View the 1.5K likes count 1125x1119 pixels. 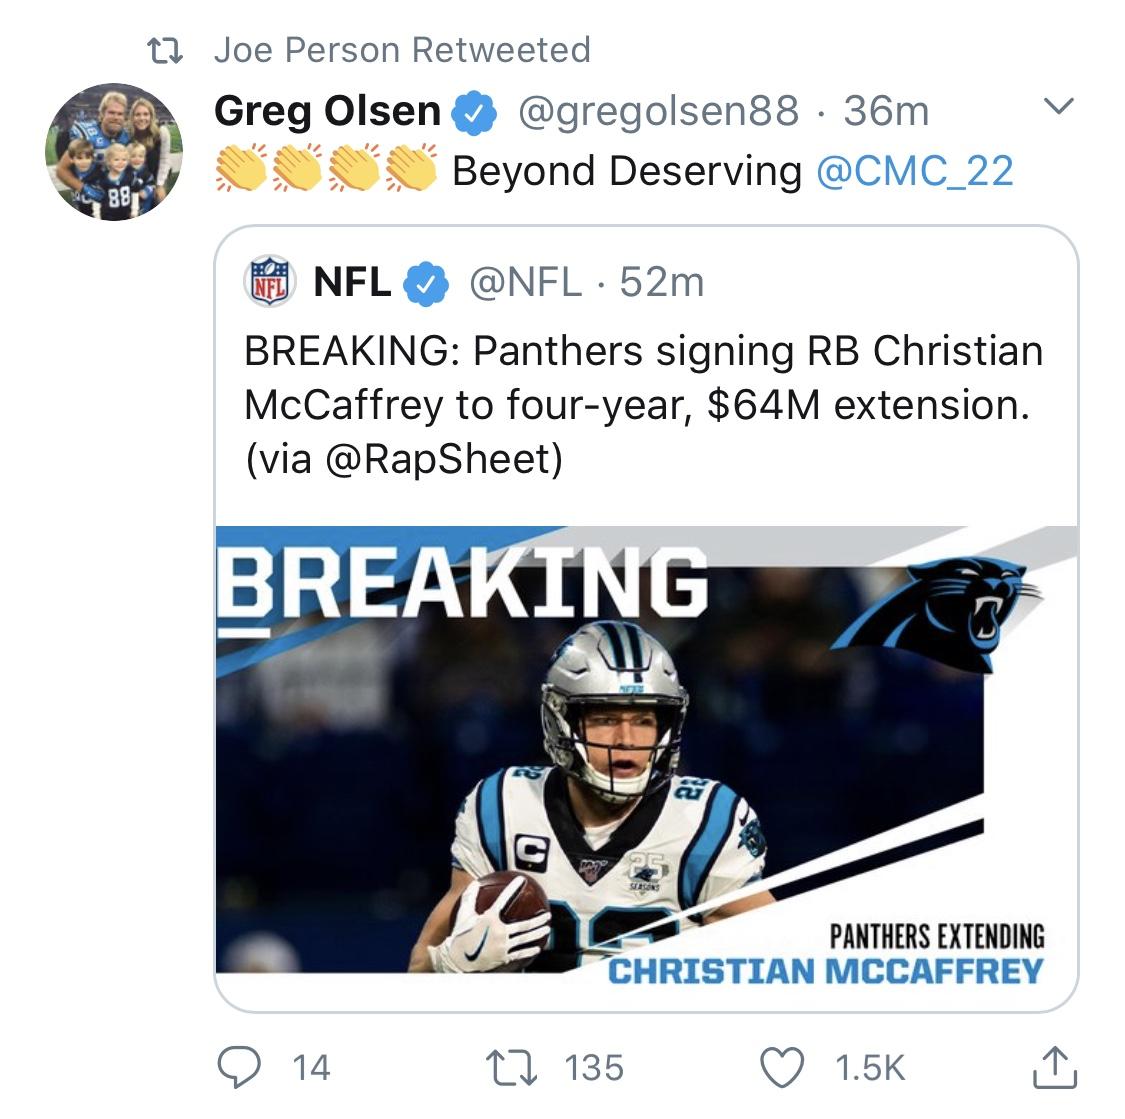point(870,1068)
